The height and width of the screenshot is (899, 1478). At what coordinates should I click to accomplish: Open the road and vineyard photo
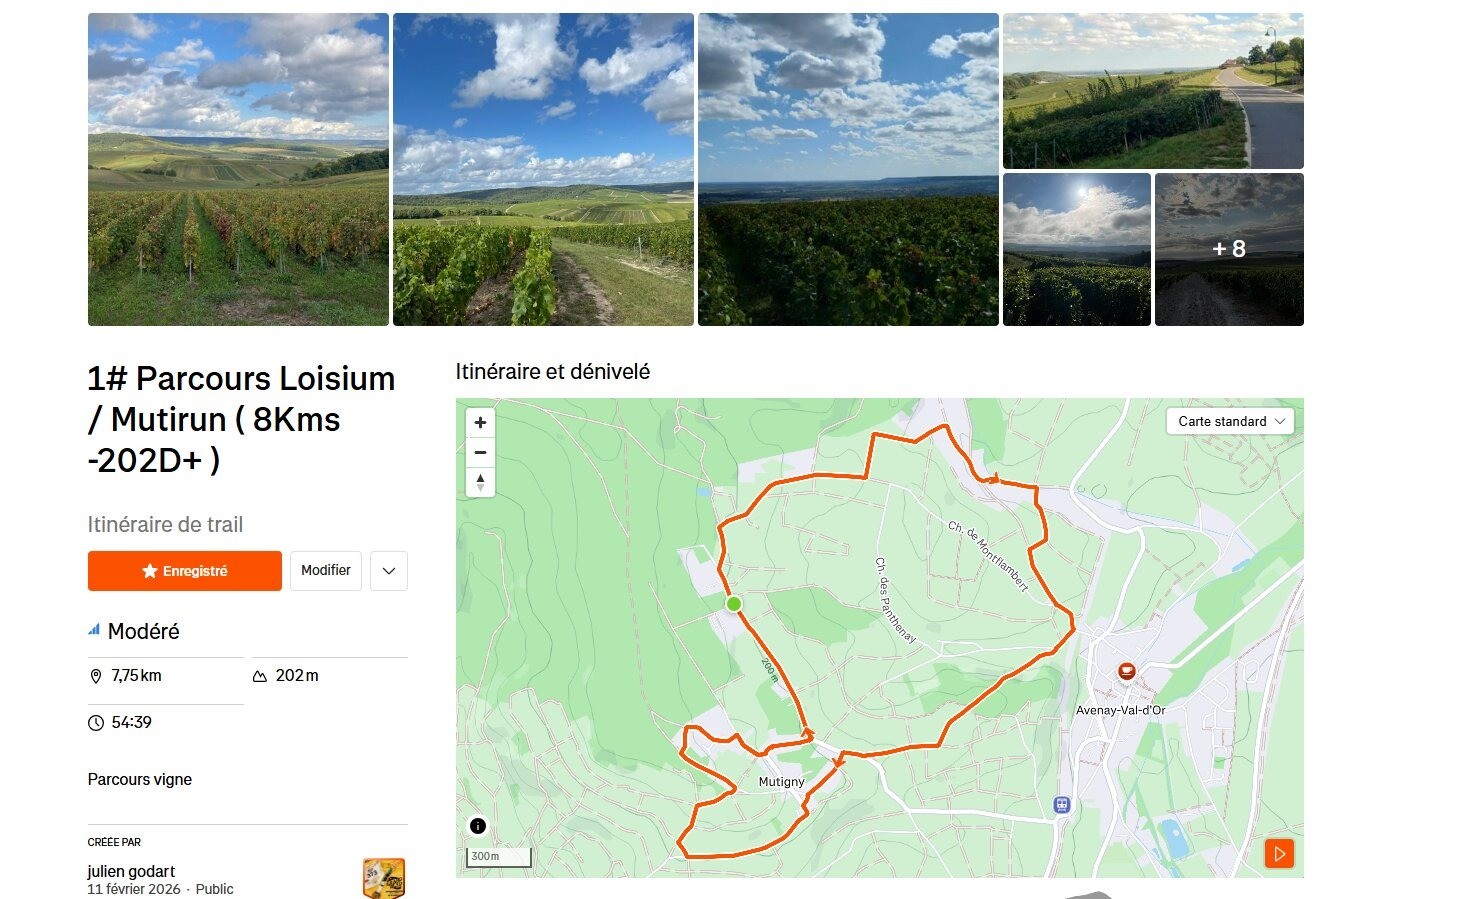pyautogui.click(x=1153, y=90)
